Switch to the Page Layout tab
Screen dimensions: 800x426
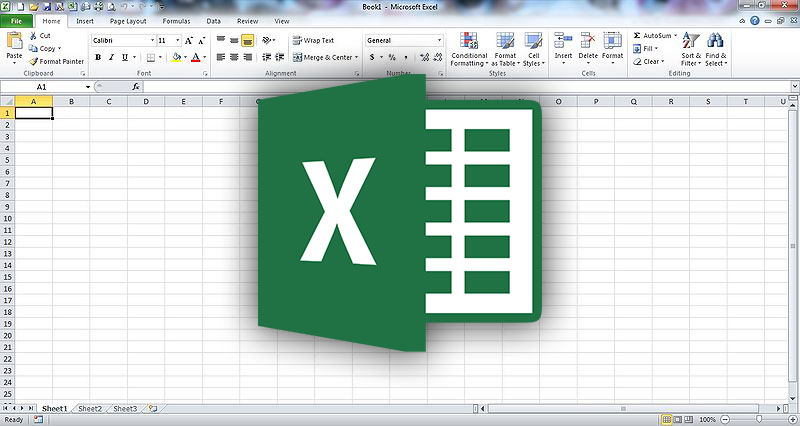(x=128, y=21)
